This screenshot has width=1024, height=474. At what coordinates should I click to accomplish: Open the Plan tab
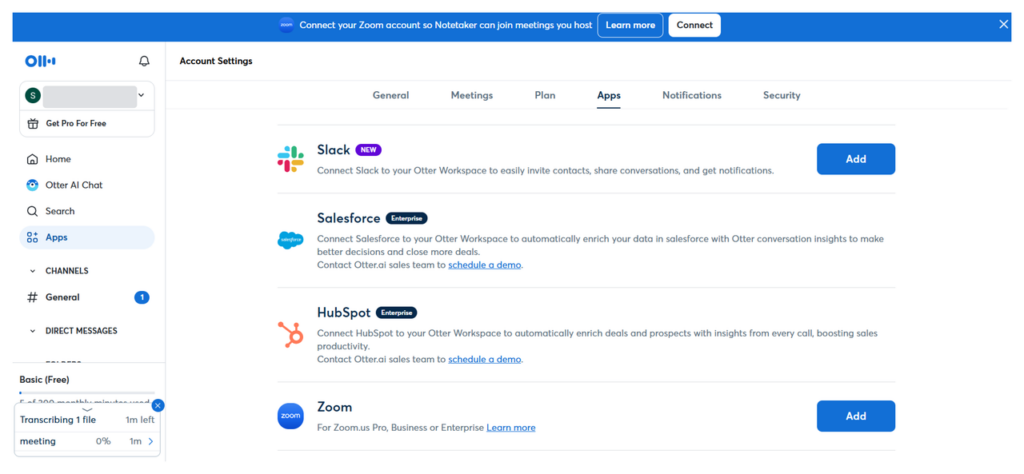[x=545, y=95]
